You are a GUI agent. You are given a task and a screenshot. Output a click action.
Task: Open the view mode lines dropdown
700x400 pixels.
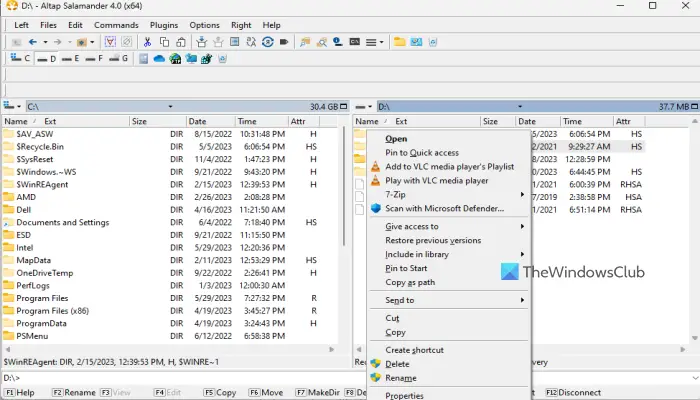coord(374,42)
